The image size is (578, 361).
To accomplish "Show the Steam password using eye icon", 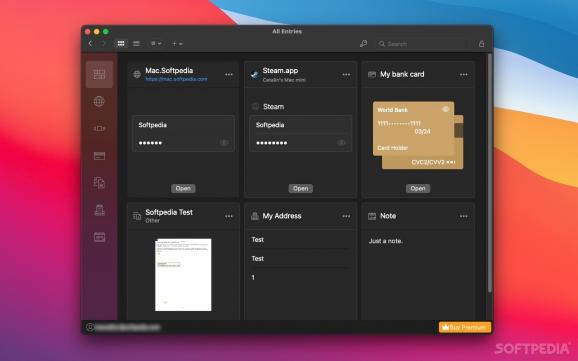I will pyautogui.click(x=341, y=143).
